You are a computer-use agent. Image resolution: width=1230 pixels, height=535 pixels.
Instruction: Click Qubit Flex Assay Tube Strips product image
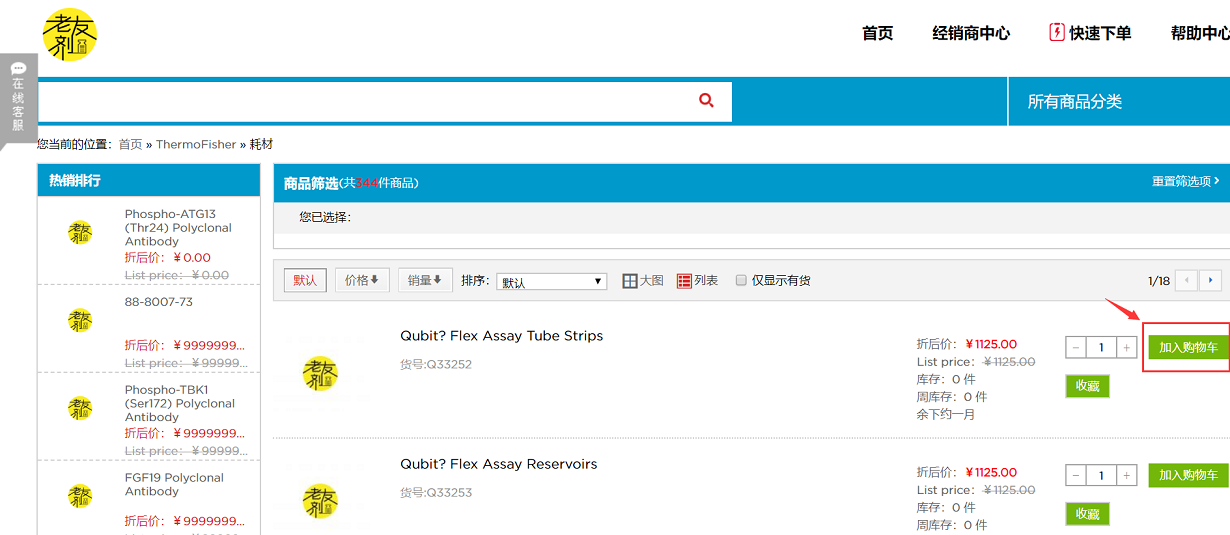[x=320, y=374]
